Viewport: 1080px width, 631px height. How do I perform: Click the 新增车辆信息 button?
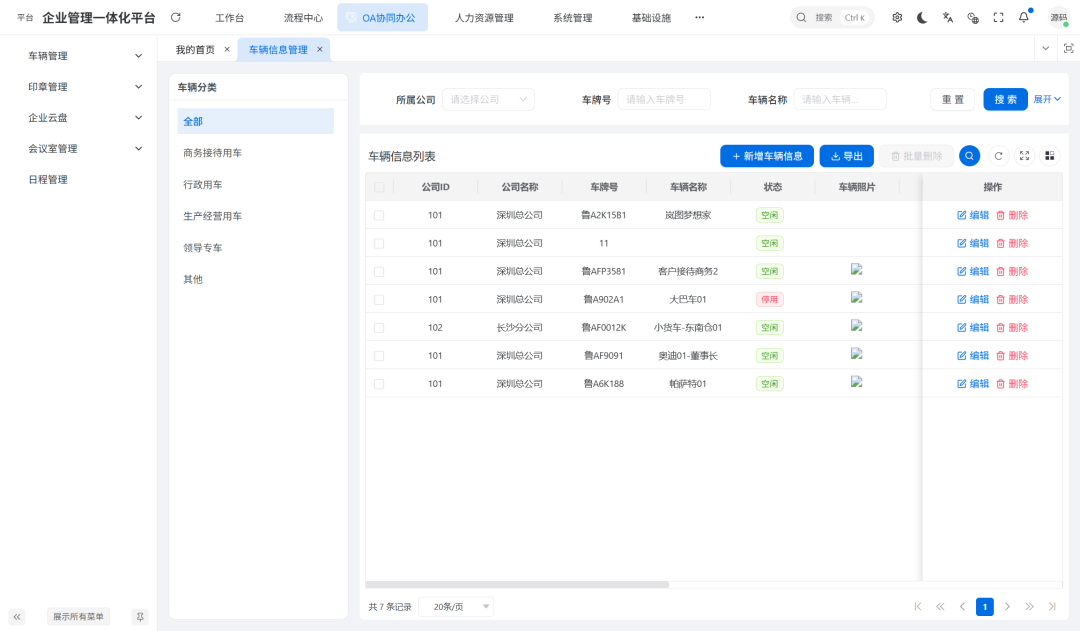click(767, 156)
